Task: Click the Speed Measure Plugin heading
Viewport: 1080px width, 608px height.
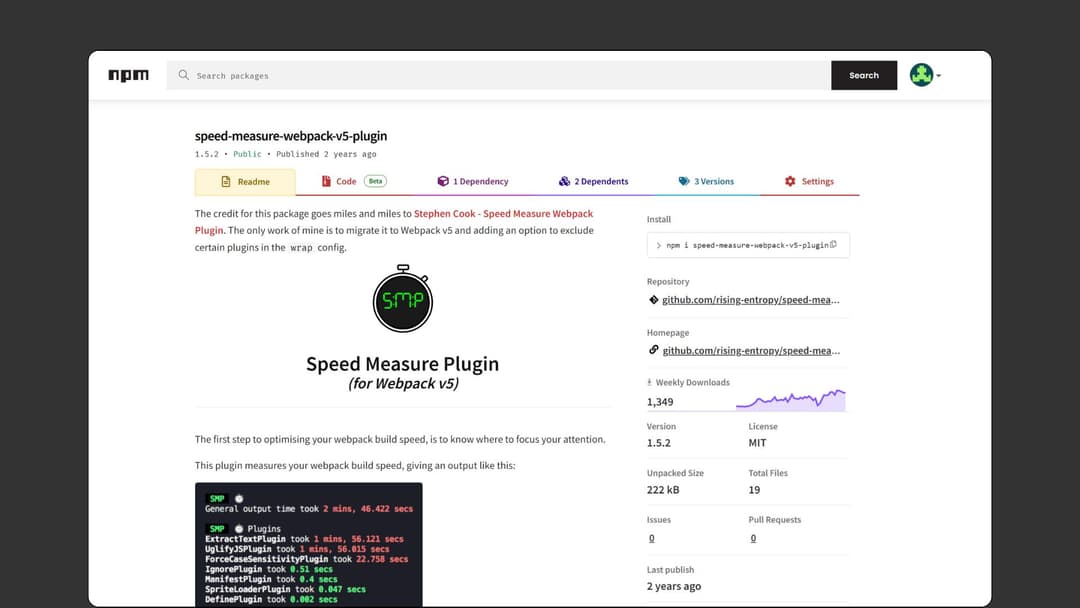Action: (x=402, y=364)
